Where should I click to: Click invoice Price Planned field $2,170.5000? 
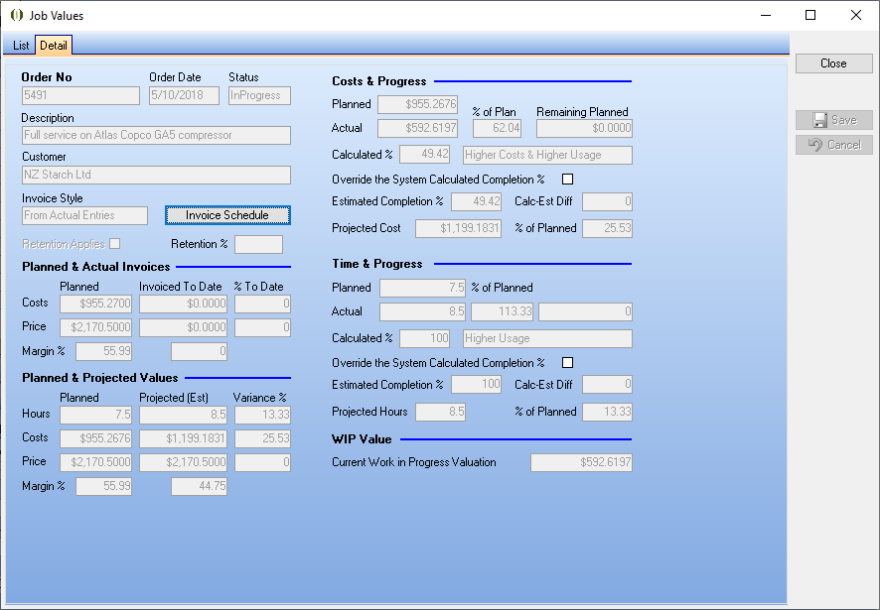(x=96, y=327)
